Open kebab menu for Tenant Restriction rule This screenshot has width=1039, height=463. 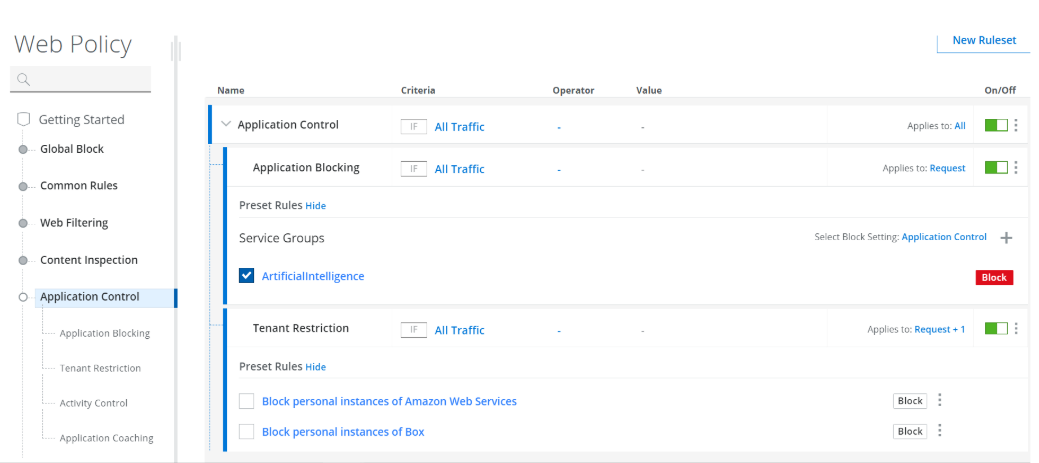tap(1016, 329)
